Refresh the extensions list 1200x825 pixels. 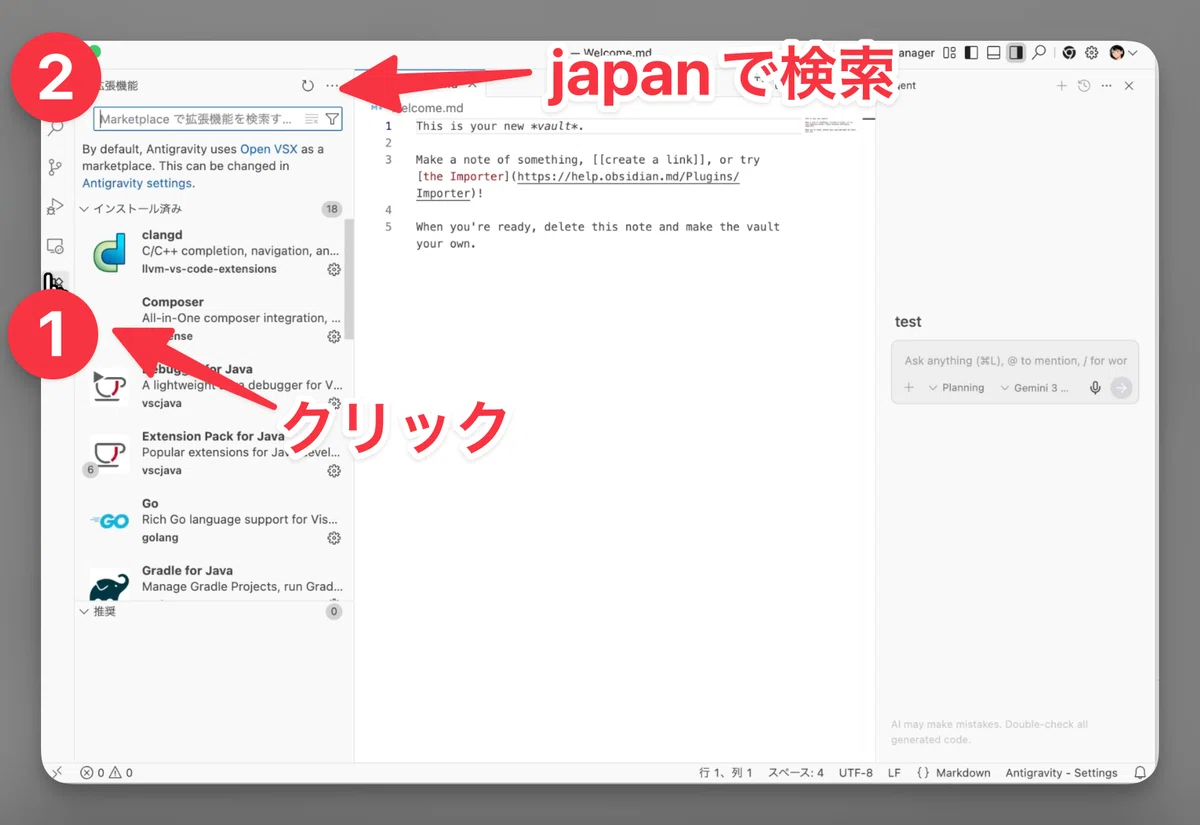pos(308,86)
